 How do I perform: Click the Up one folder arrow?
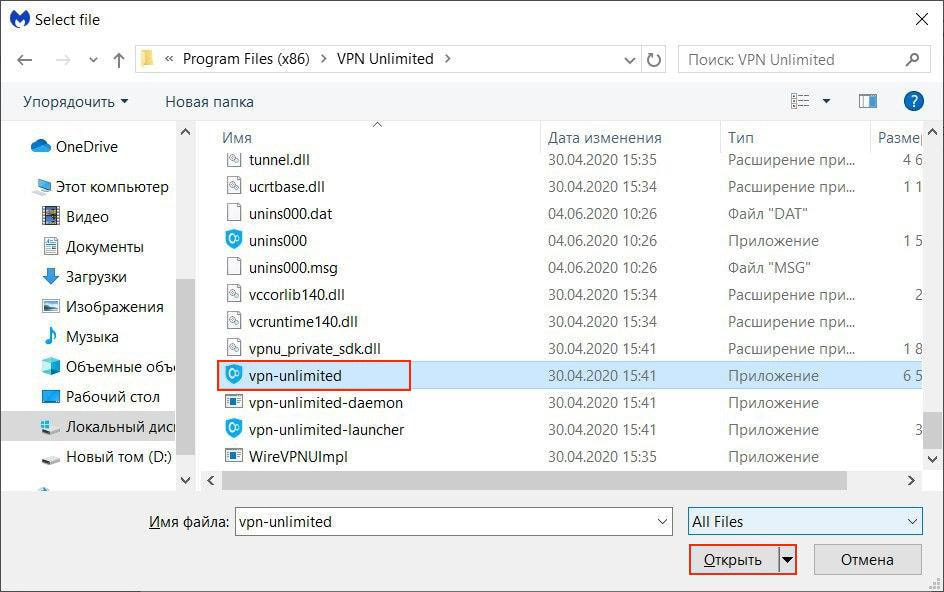click(119, 60)
